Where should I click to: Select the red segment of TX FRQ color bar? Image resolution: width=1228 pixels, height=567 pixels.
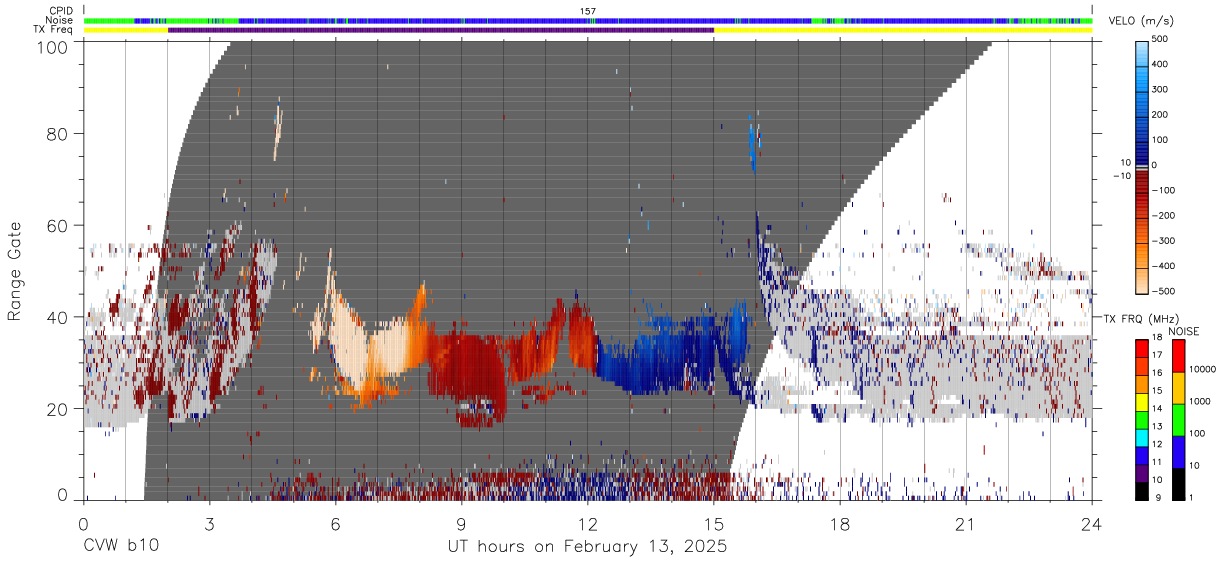click(x=1142, y=348)
